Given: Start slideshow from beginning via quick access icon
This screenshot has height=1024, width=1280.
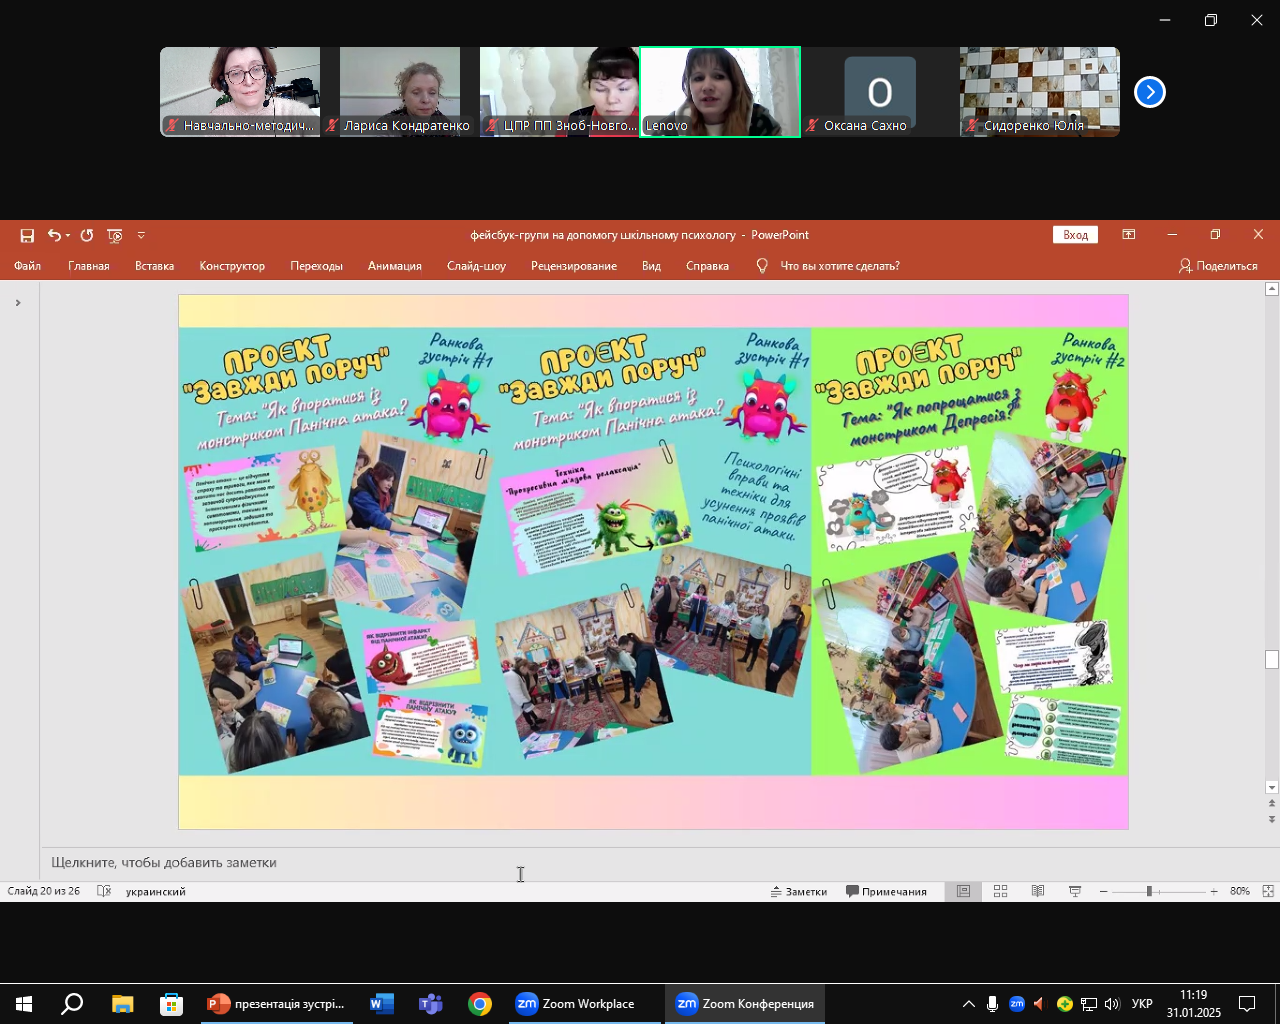Looking at the screenshot, I should click(115, 236).
